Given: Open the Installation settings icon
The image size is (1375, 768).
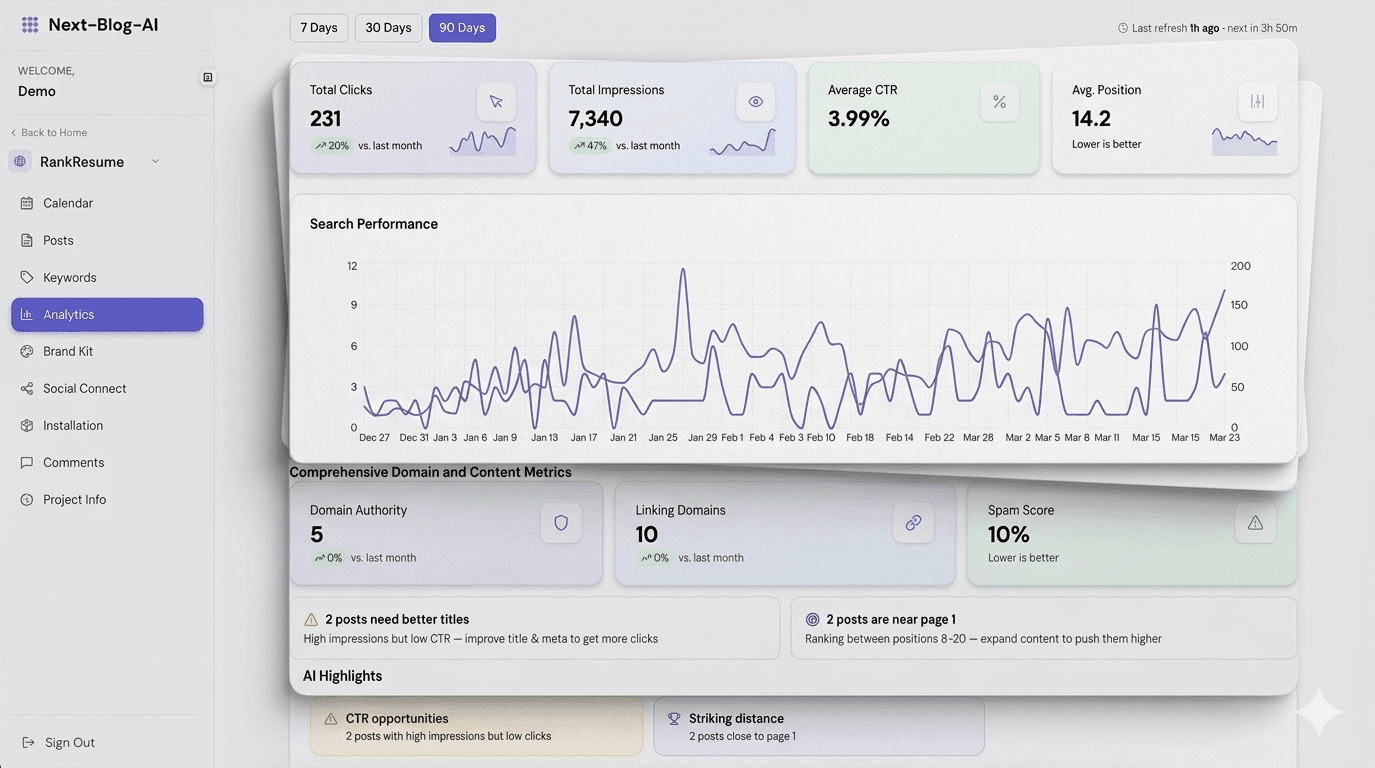Looking at the screenshot, I should 26,425.
